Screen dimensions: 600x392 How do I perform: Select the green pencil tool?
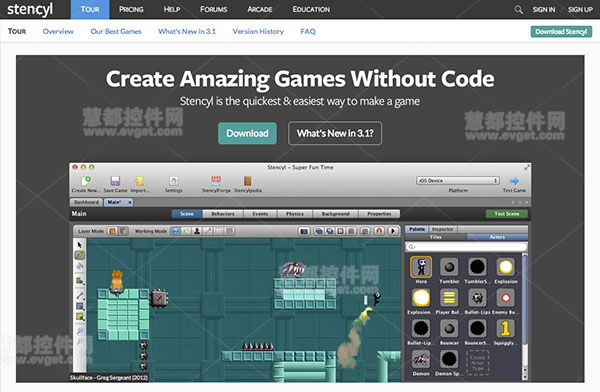point(80,255)
